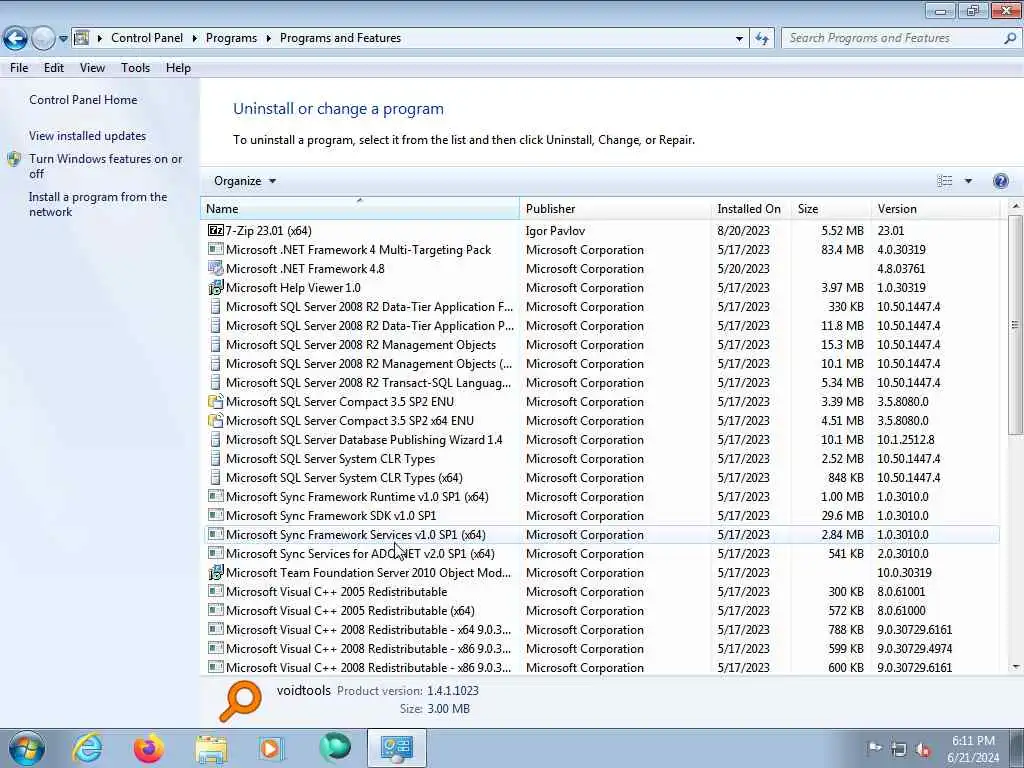Viewport: 1024px width, 768px height.
Task: Click the scroll up arrow of list
Action: tap(1015, 206)
